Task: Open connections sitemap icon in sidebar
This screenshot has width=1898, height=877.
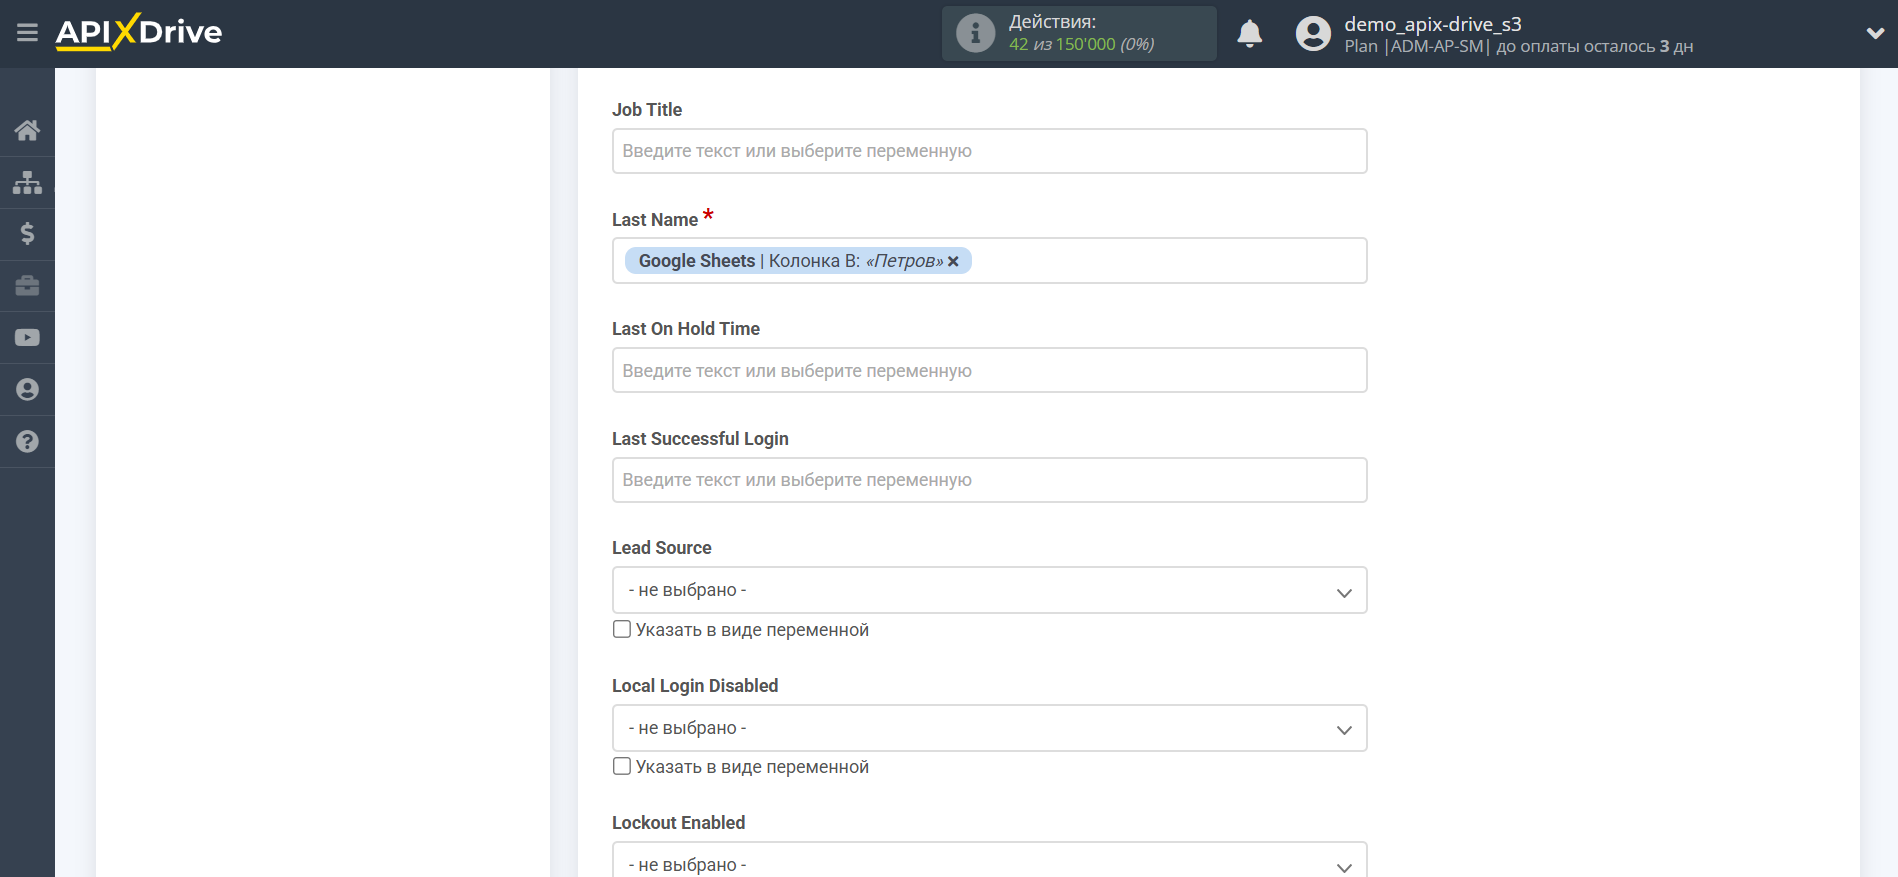Action: tap(27, 182)
